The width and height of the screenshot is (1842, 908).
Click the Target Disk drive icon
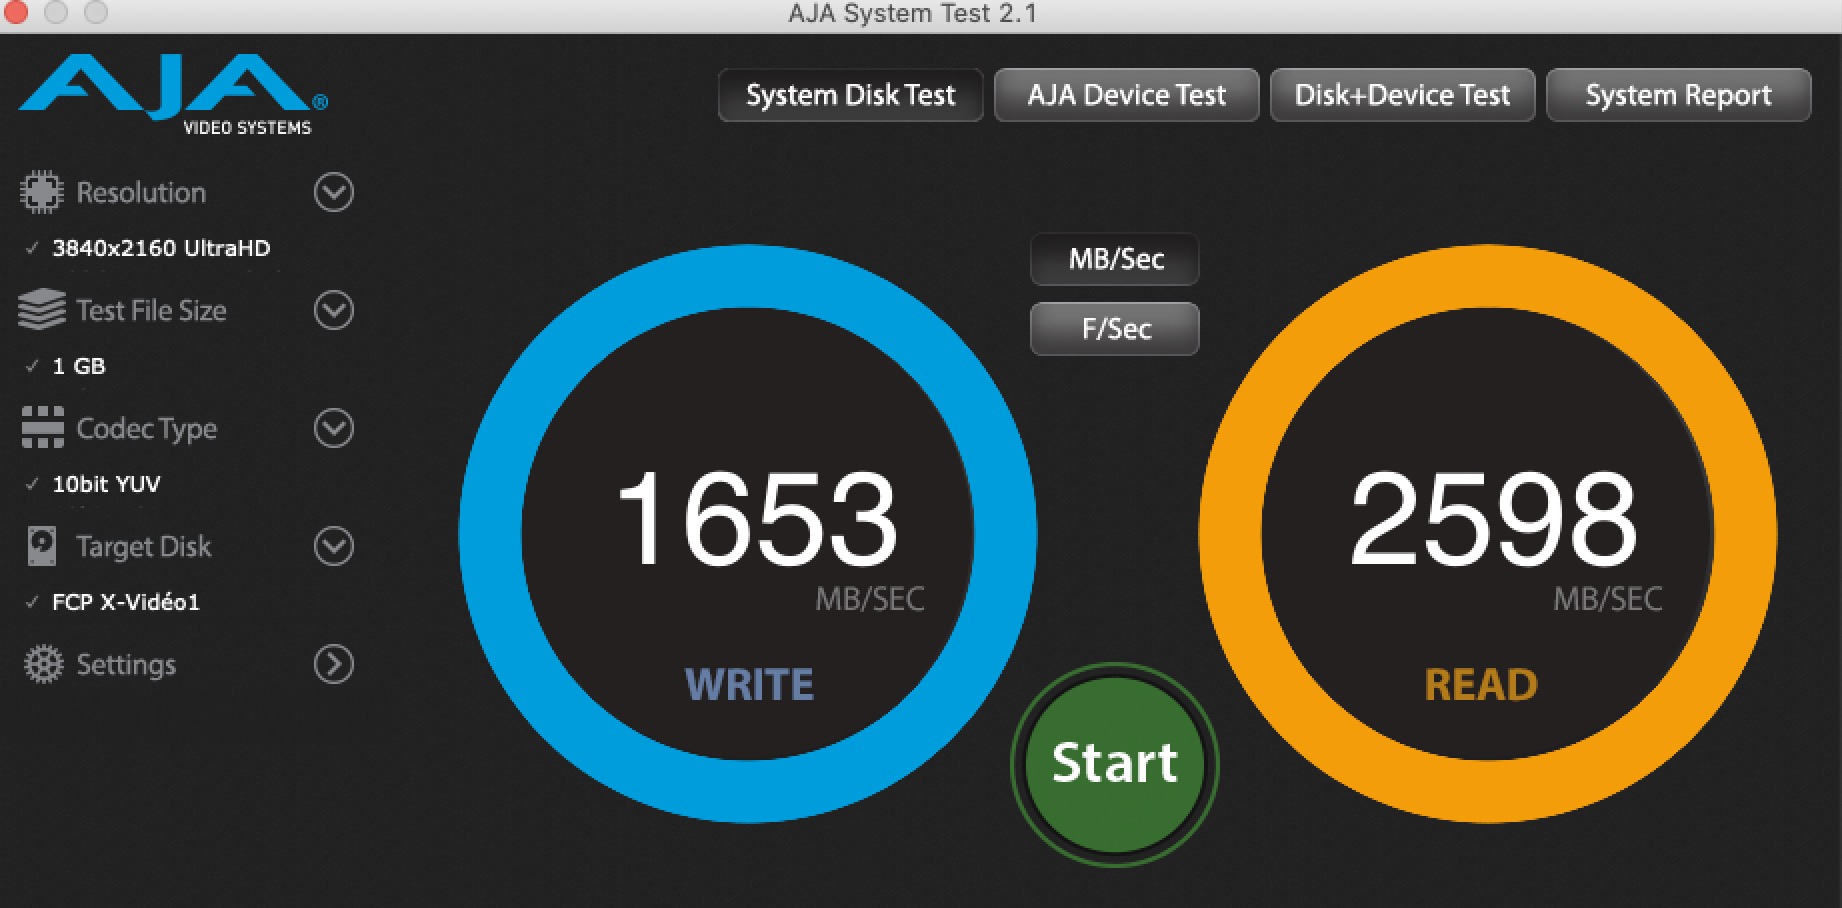42,546
